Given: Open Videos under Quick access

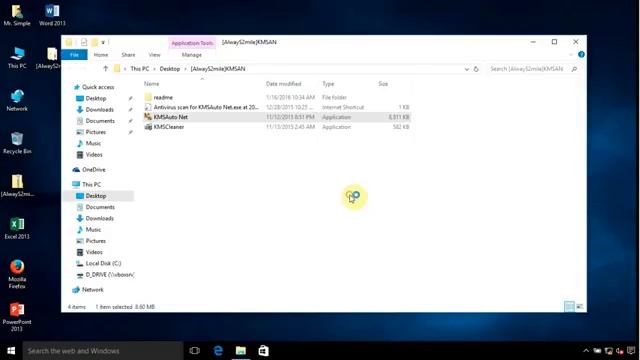Looking at the screenshot, I should tap(94, 155).
